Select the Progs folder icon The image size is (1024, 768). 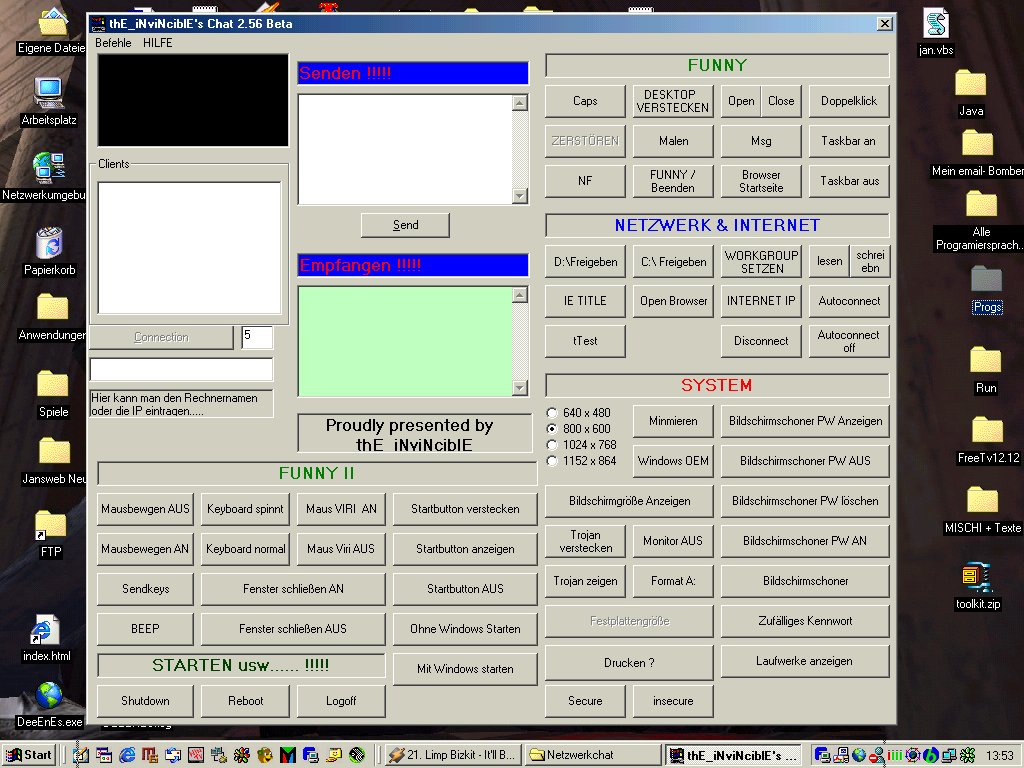[986, 280]
